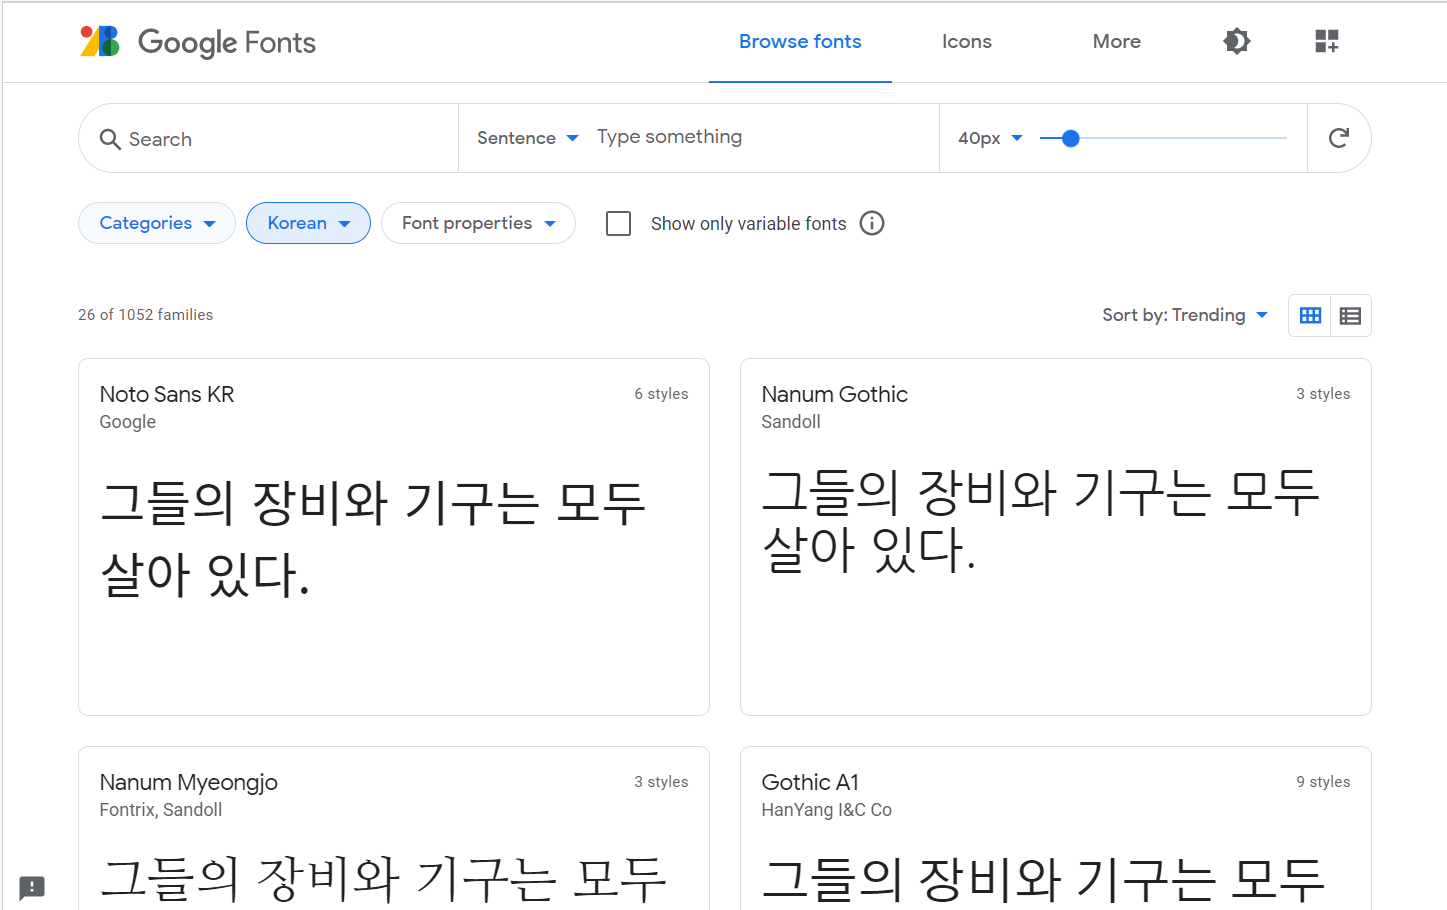Image resolution: width=1447 pixels, height=910 pixels.
Task: Switch to grid view
Action: coord(1310,316)
